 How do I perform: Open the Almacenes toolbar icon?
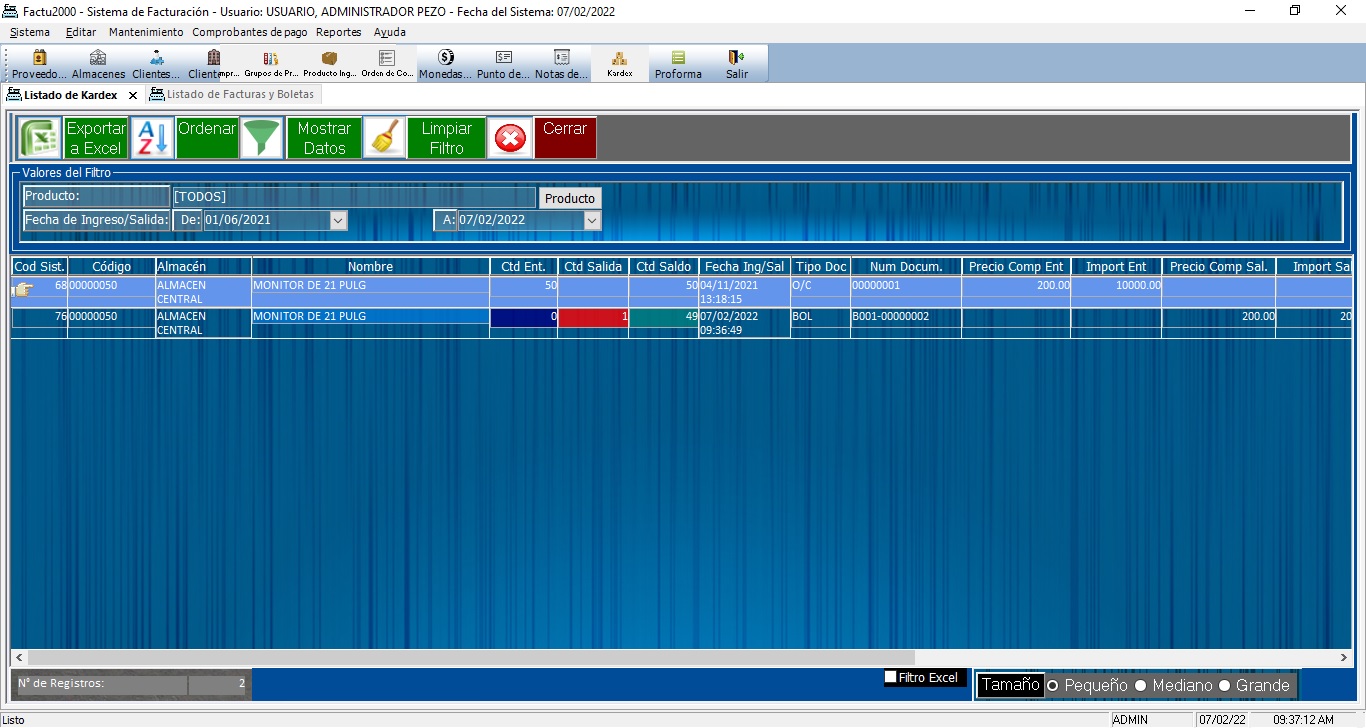(x=98, y=64)
